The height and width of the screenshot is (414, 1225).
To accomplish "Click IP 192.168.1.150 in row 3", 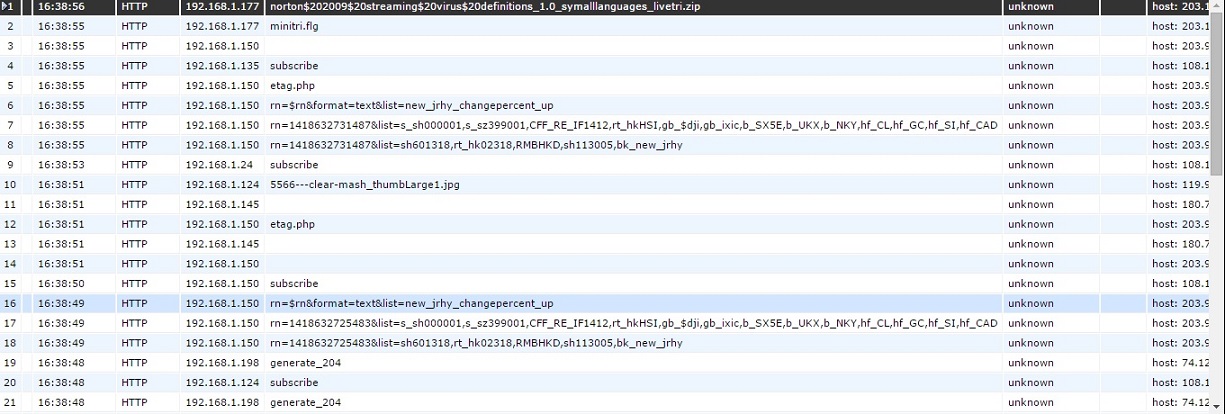I will click(222, 46).
